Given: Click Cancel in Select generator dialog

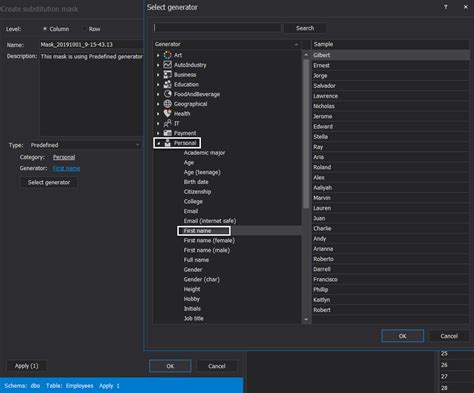Looking at the screenshot, I should click(449, 336).
